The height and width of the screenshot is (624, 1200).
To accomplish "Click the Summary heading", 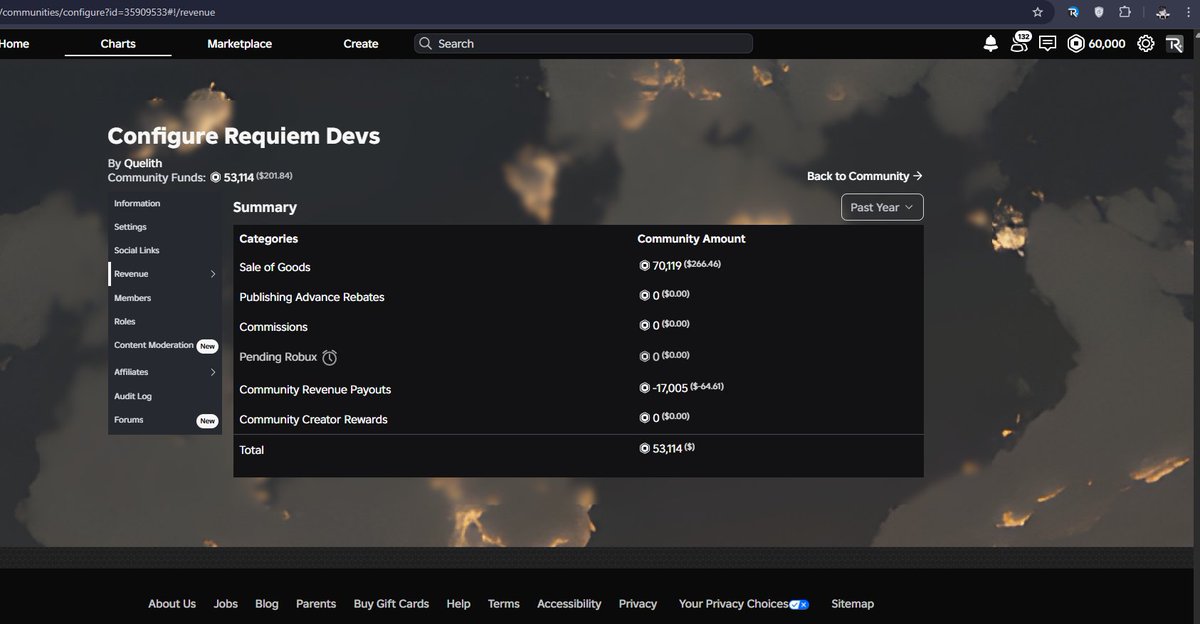I will (x=265, y=207).
